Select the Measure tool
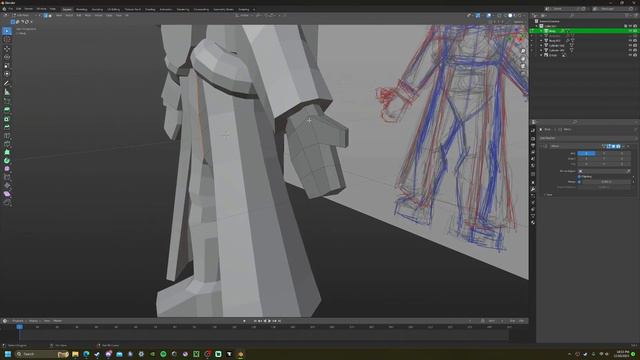The height and width of the screenshot is (360, 640). (x=7, y=92)
